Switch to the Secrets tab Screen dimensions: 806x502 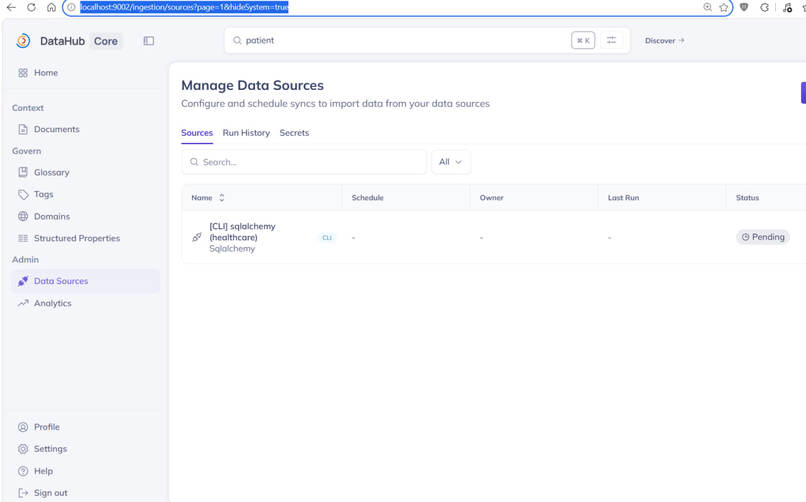pyautogui.click(x=294, y=133)
